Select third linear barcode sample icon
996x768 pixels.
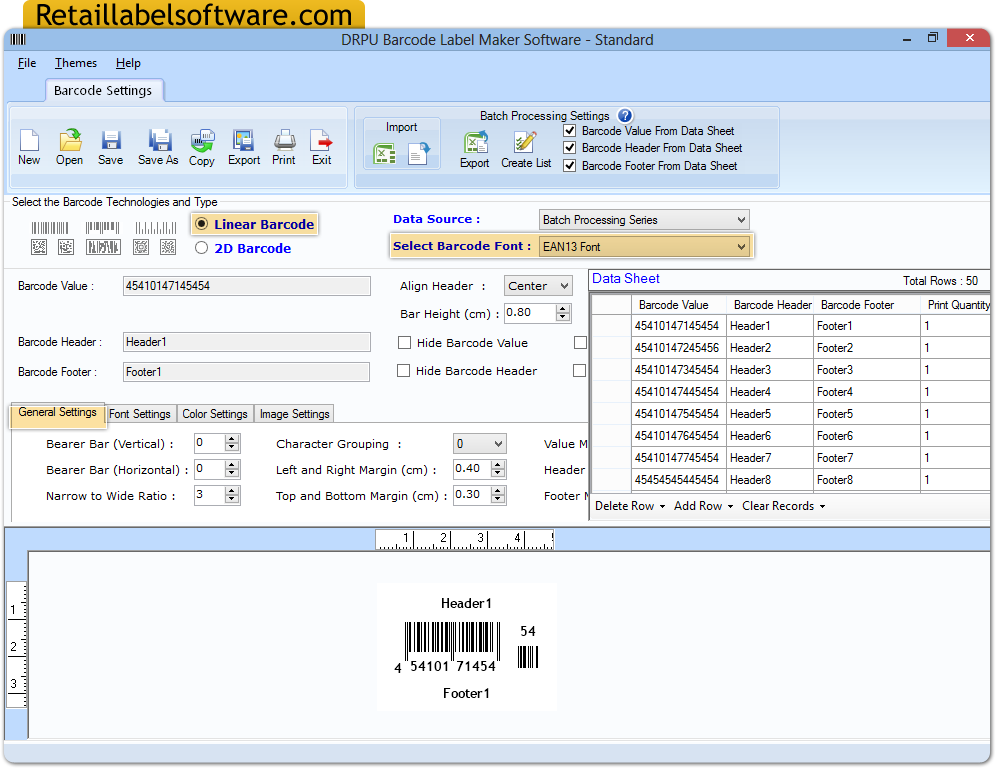coord(156,227)
